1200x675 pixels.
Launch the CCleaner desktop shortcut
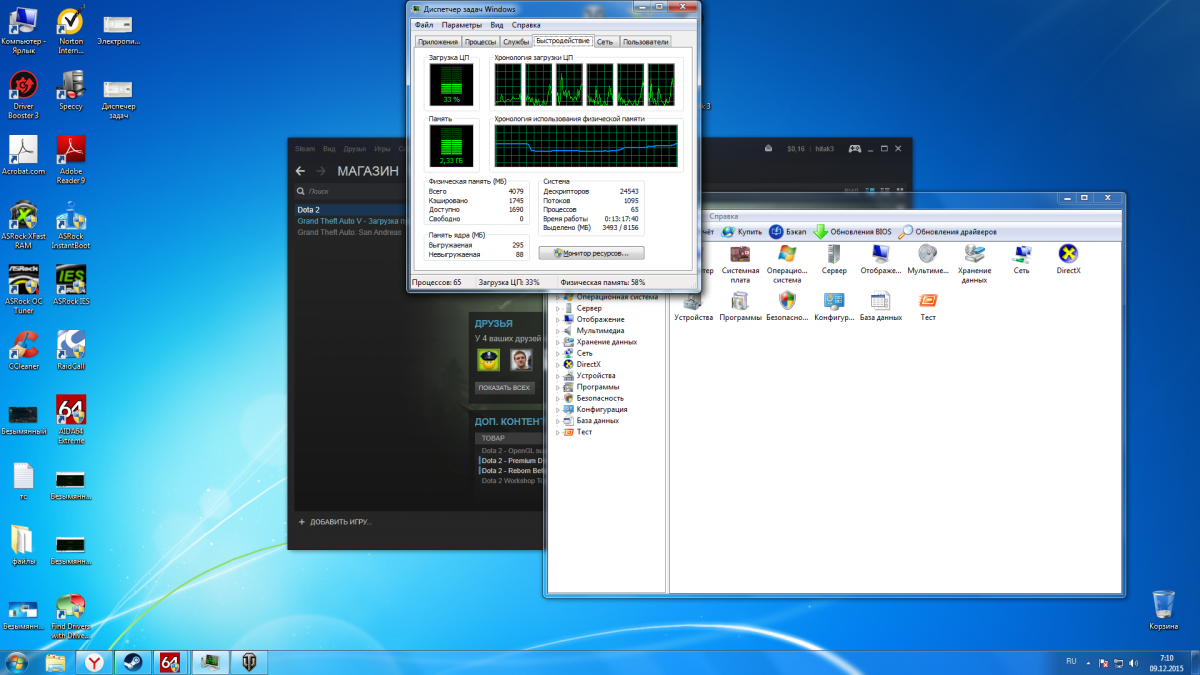(x=23, y=346)
